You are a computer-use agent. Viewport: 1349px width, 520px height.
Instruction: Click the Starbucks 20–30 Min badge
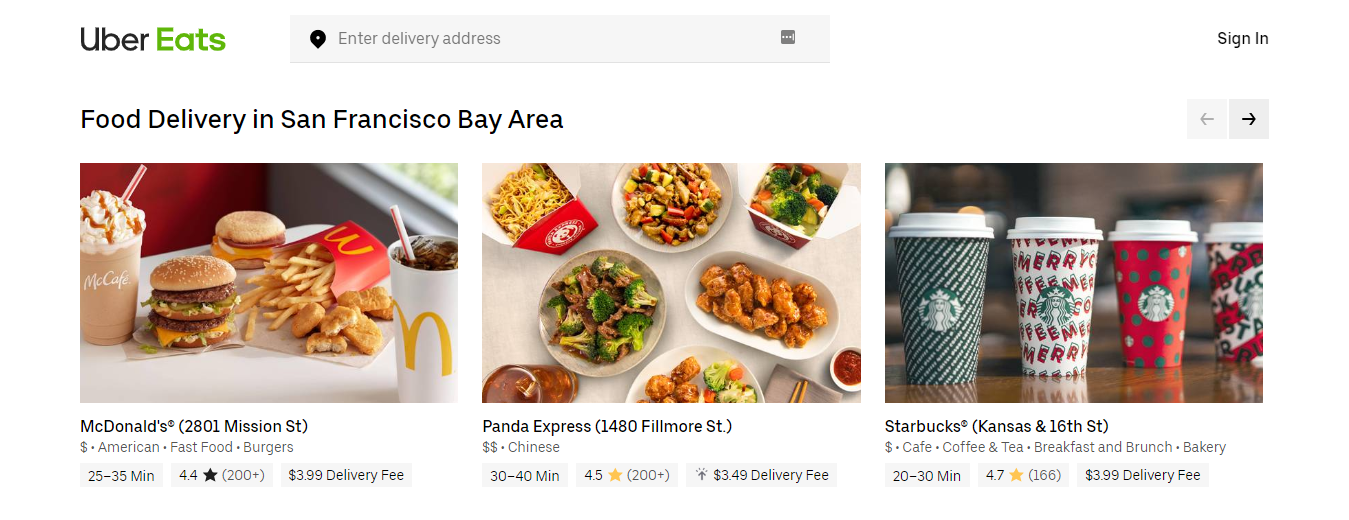click(926, 476)
